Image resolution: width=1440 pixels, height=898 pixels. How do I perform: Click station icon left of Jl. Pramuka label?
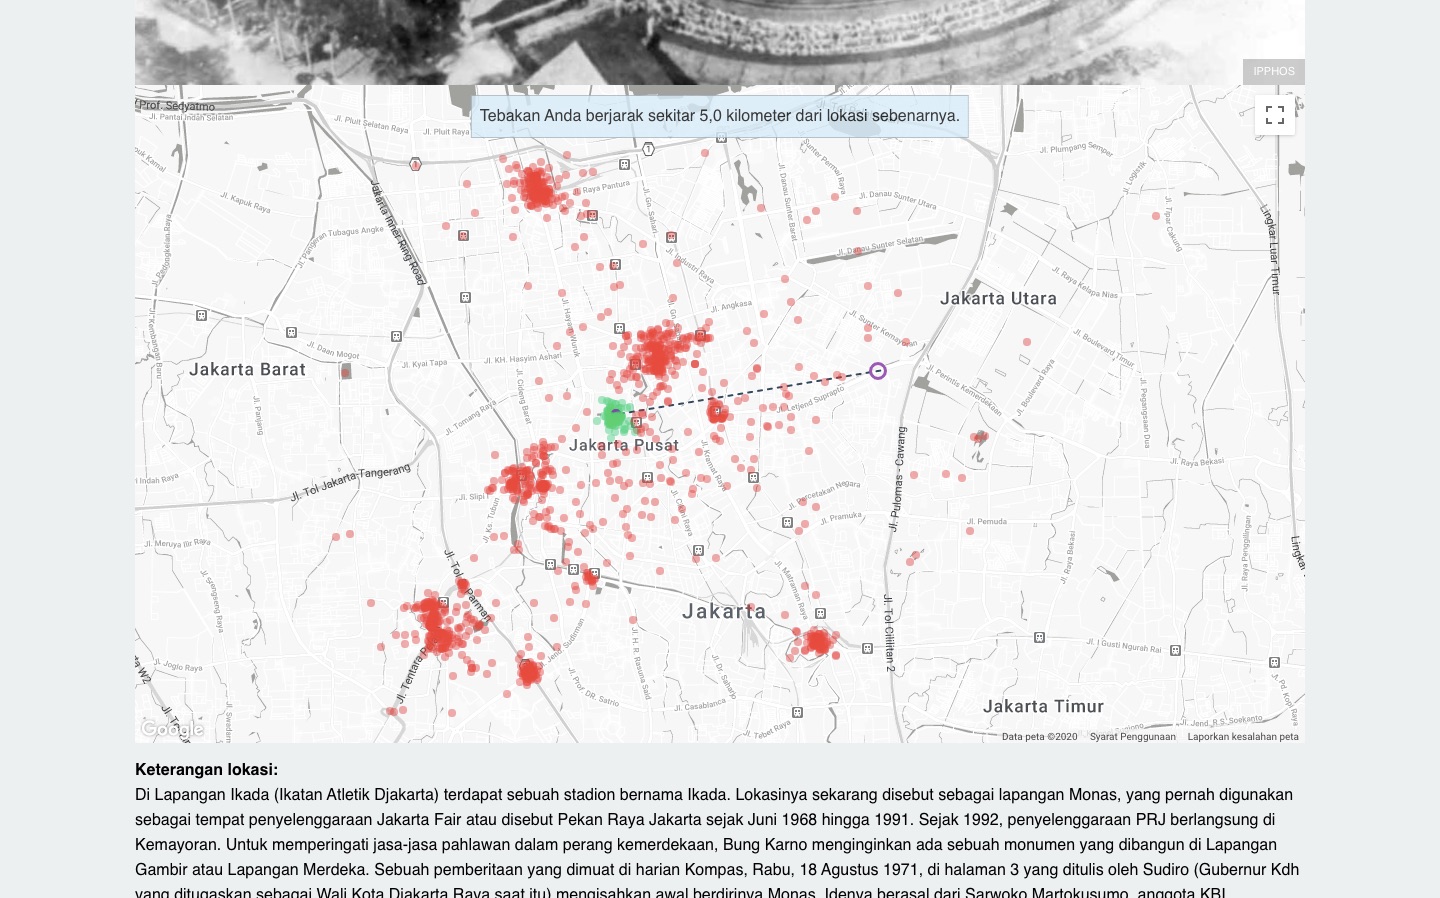tap(787, 522)
